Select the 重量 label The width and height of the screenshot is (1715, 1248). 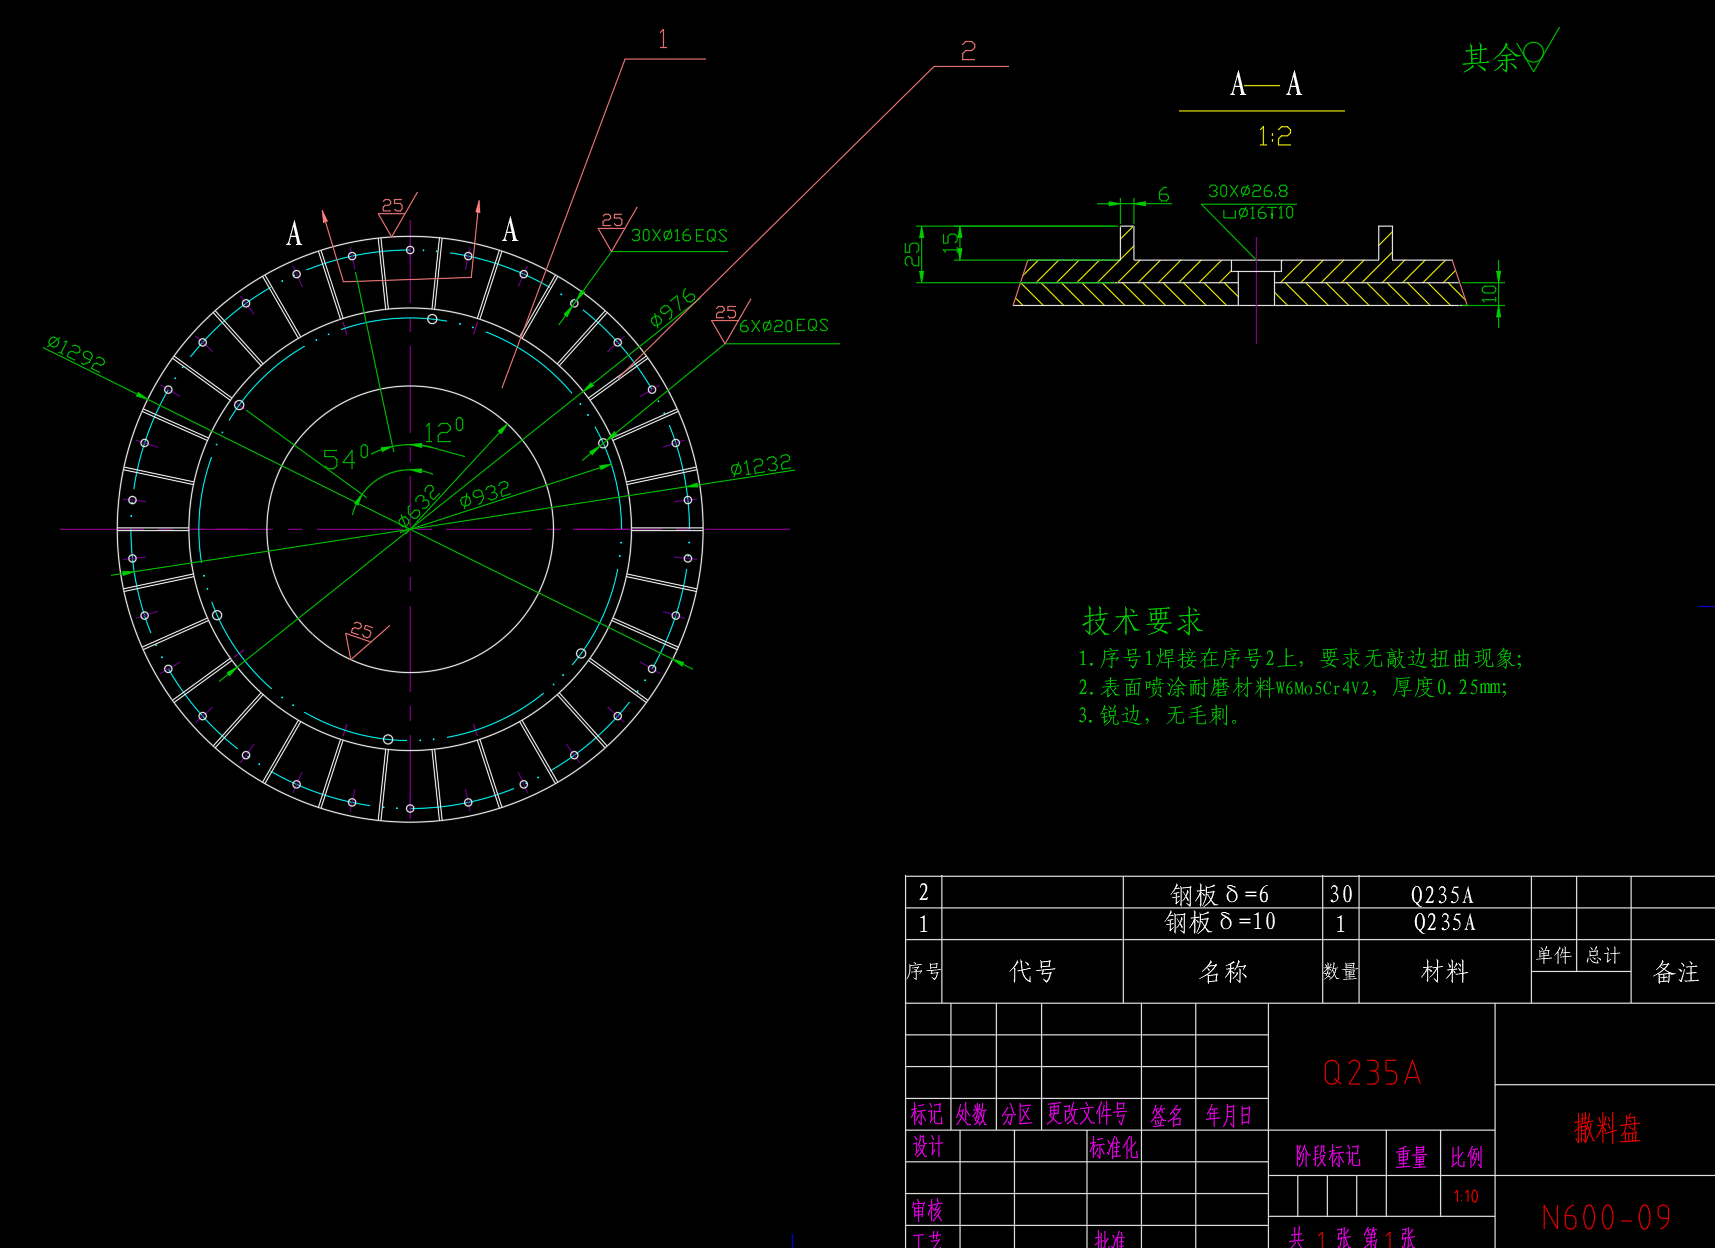pos(1412,1158)
